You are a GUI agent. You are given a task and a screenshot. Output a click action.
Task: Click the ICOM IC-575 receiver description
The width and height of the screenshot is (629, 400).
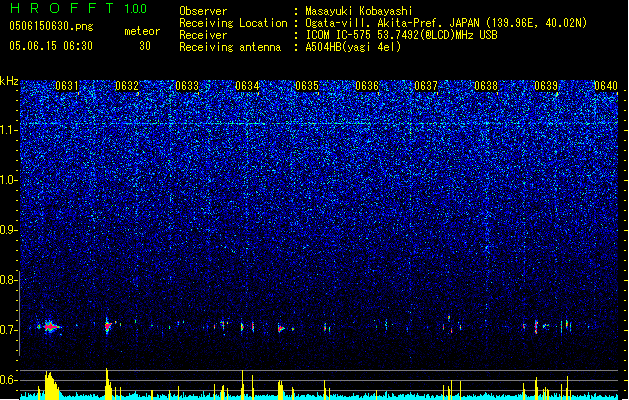401,35
